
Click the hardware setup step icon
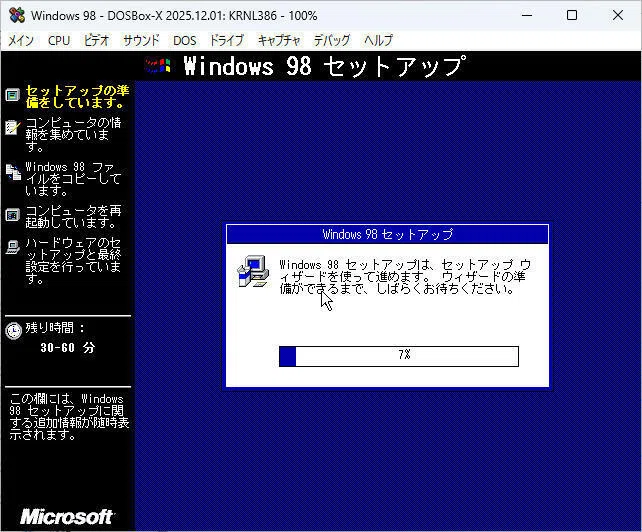click(x=13, y=247)
